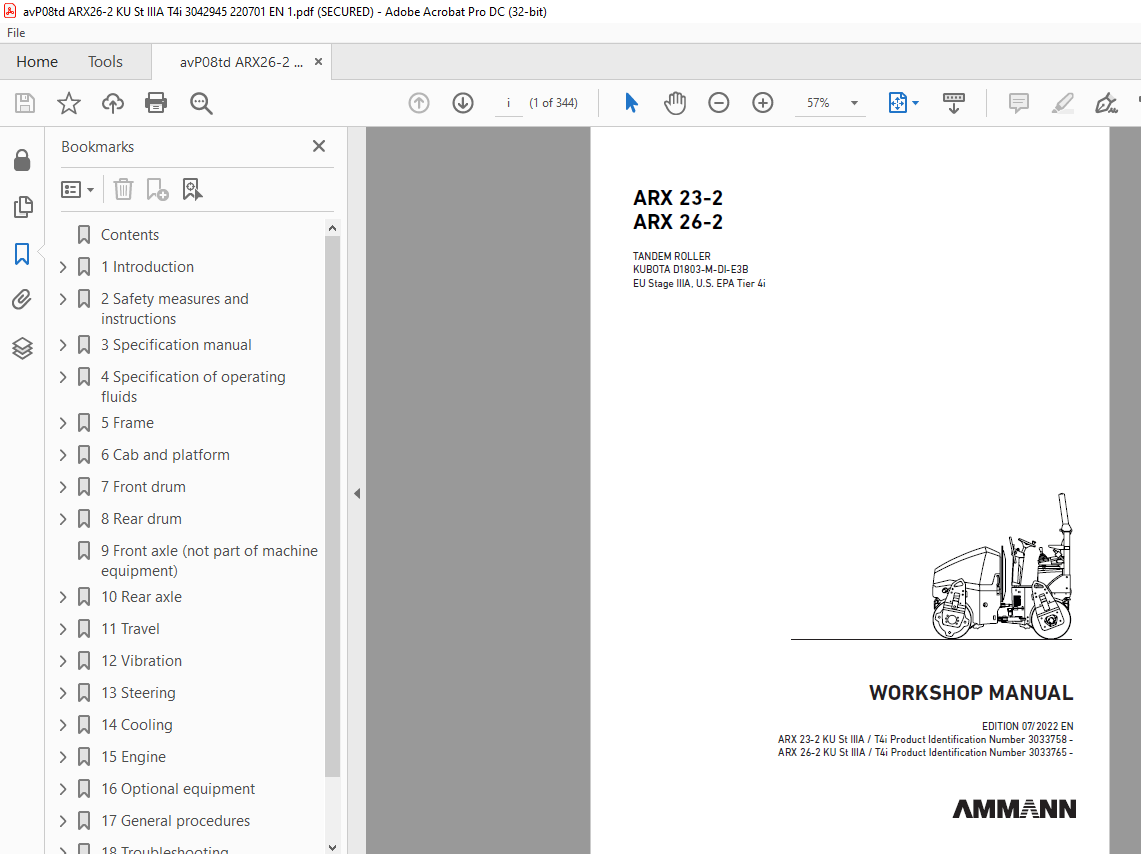Collapse the navigation pane arrow

click(357, 493)
